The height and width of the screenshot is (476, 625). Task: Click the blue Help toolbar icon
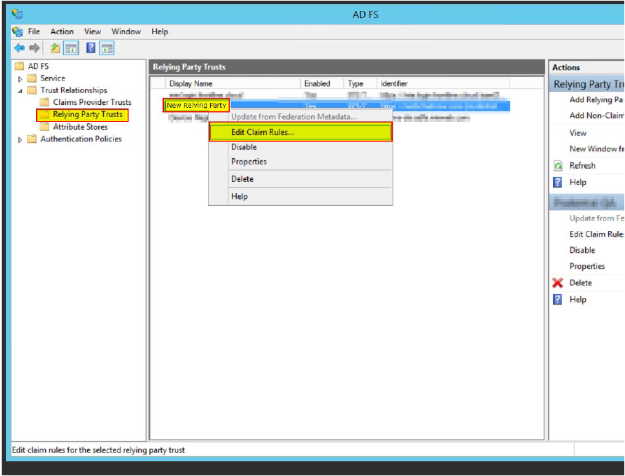pyautogui.click(x=90, y=48)
